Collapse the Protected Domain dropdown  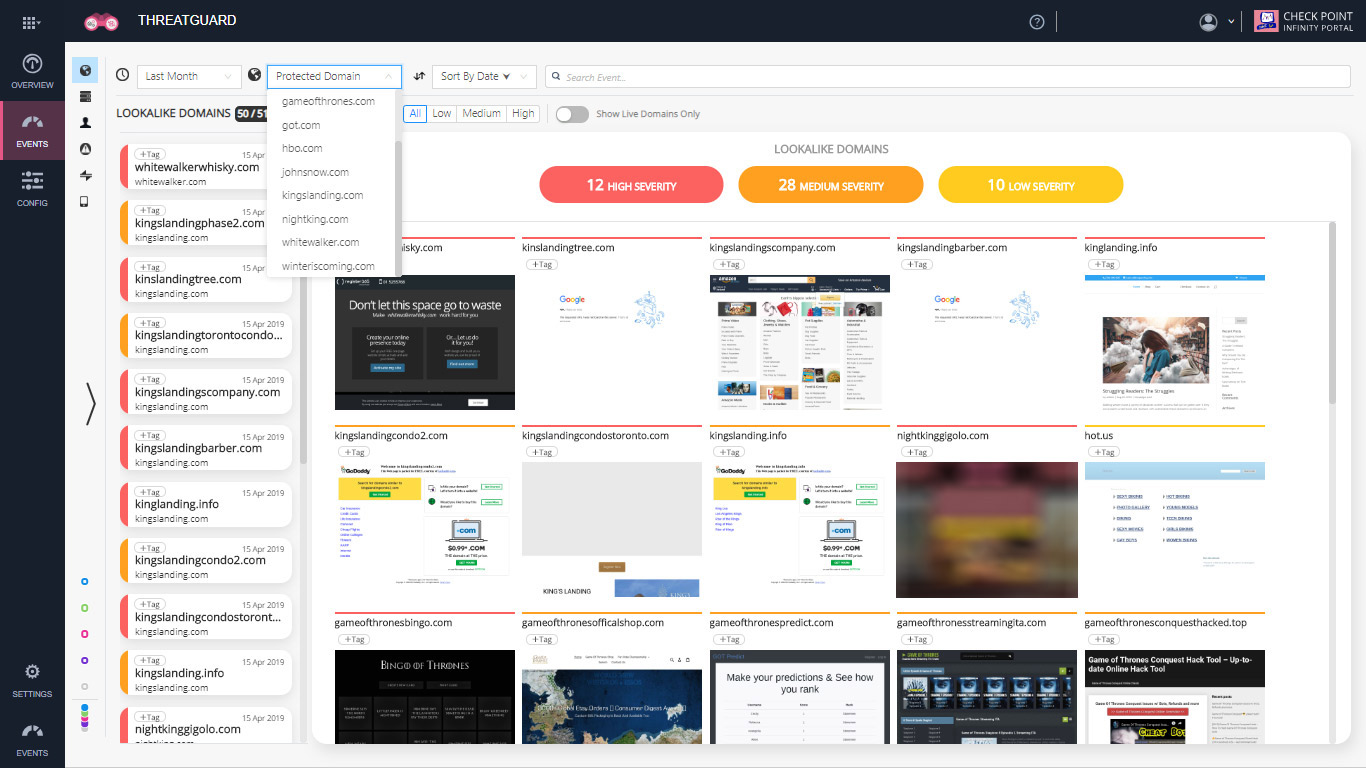pyautogui.click(x=334, y=76)
